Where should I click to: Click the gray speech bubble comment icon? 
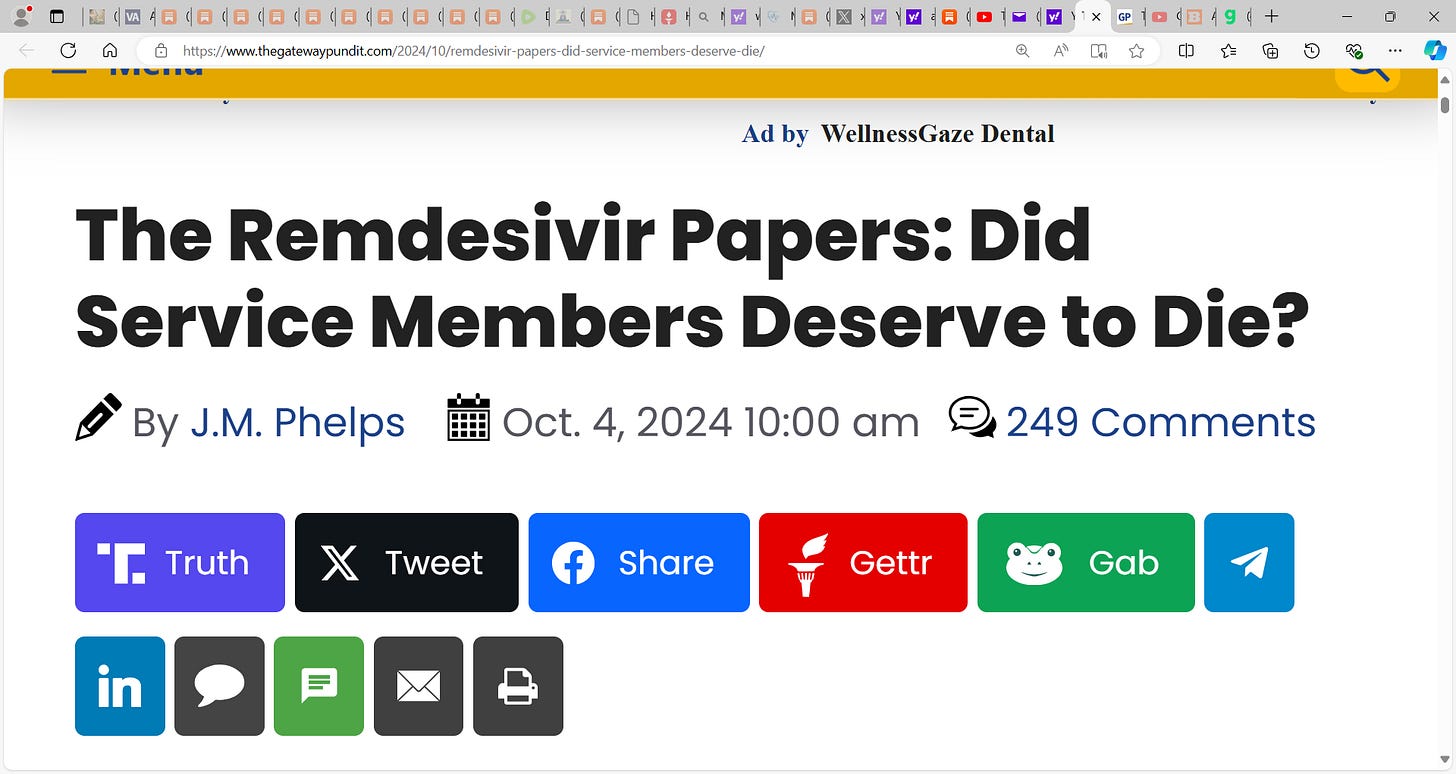[219, 686]
